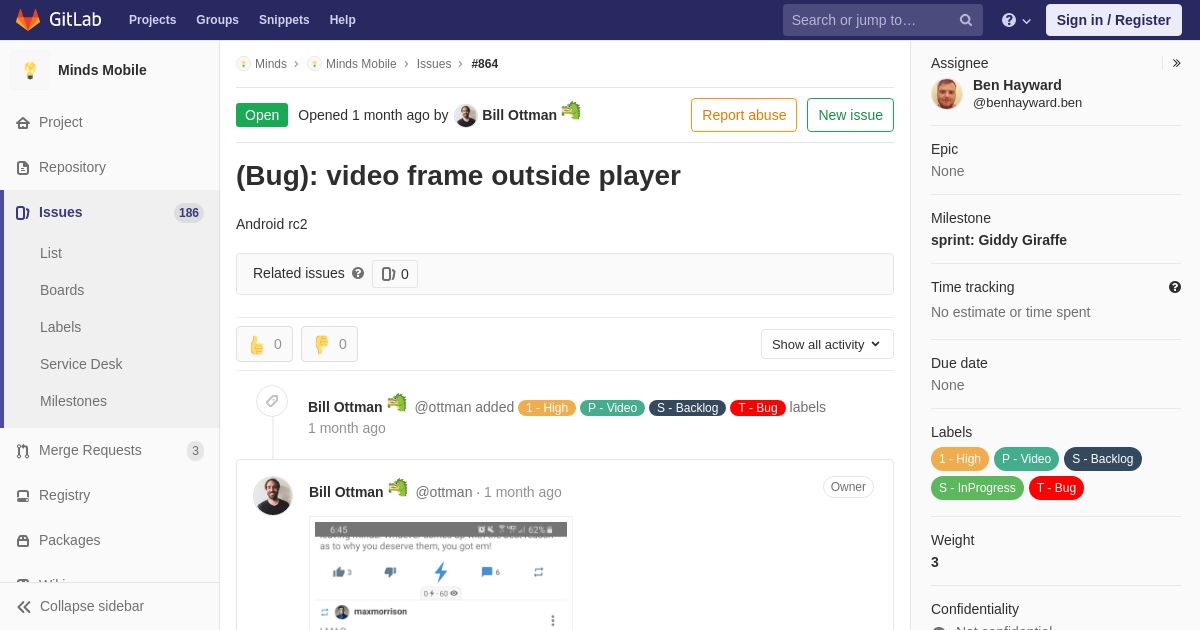Click Ben Hayward's name in the Assignee section

pos(1017,85)
